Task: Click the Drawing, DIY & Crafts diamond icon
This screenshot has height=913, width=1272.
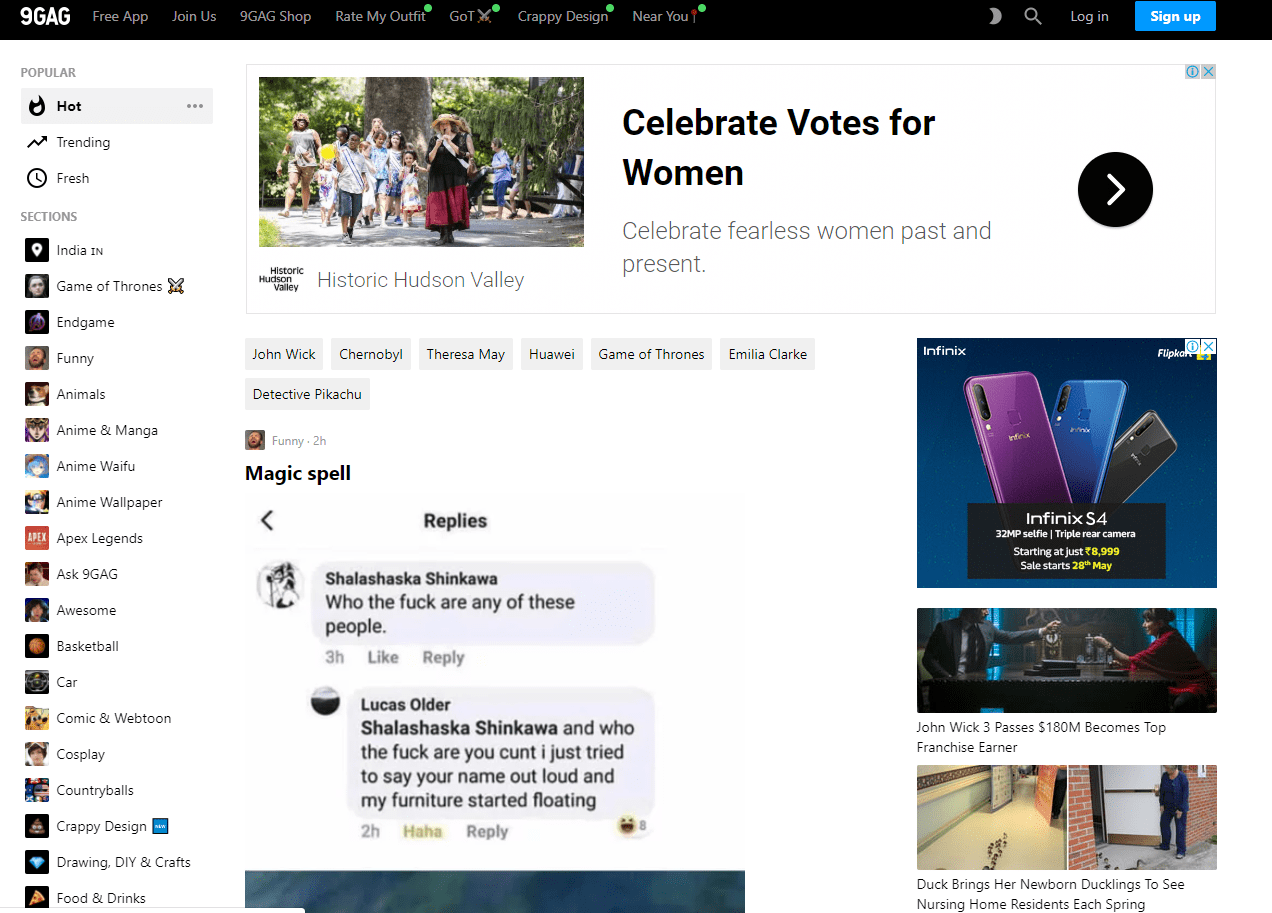Action: tap(37, 862)
